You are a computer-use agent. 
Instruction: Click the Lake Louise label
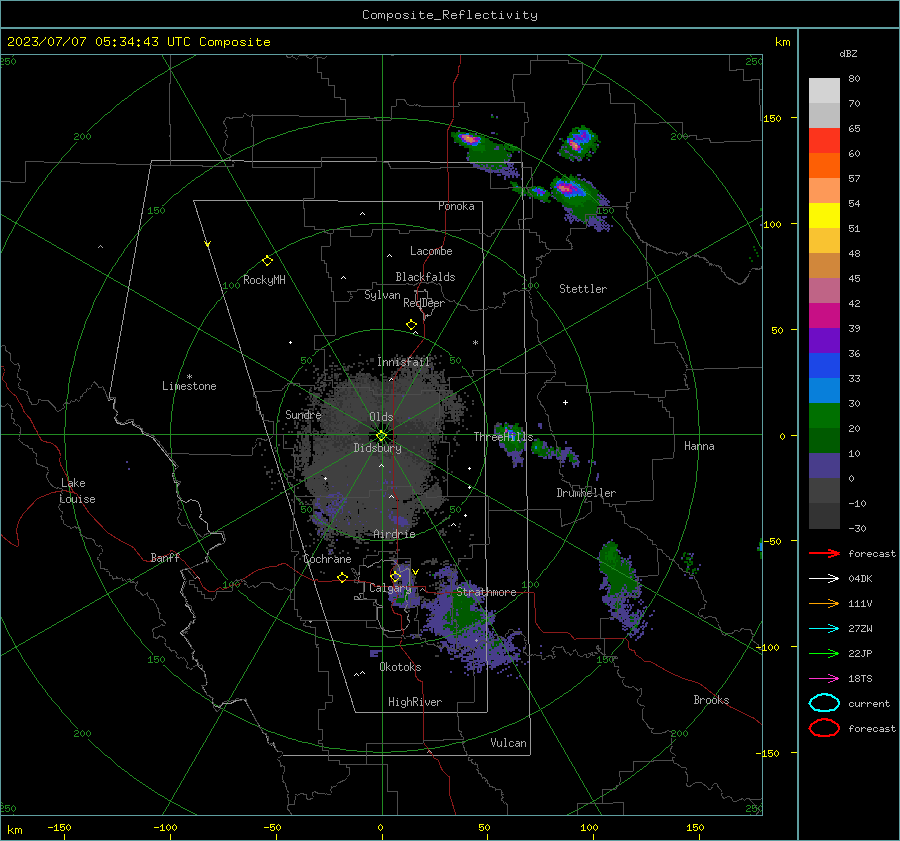tap(77, 491)
